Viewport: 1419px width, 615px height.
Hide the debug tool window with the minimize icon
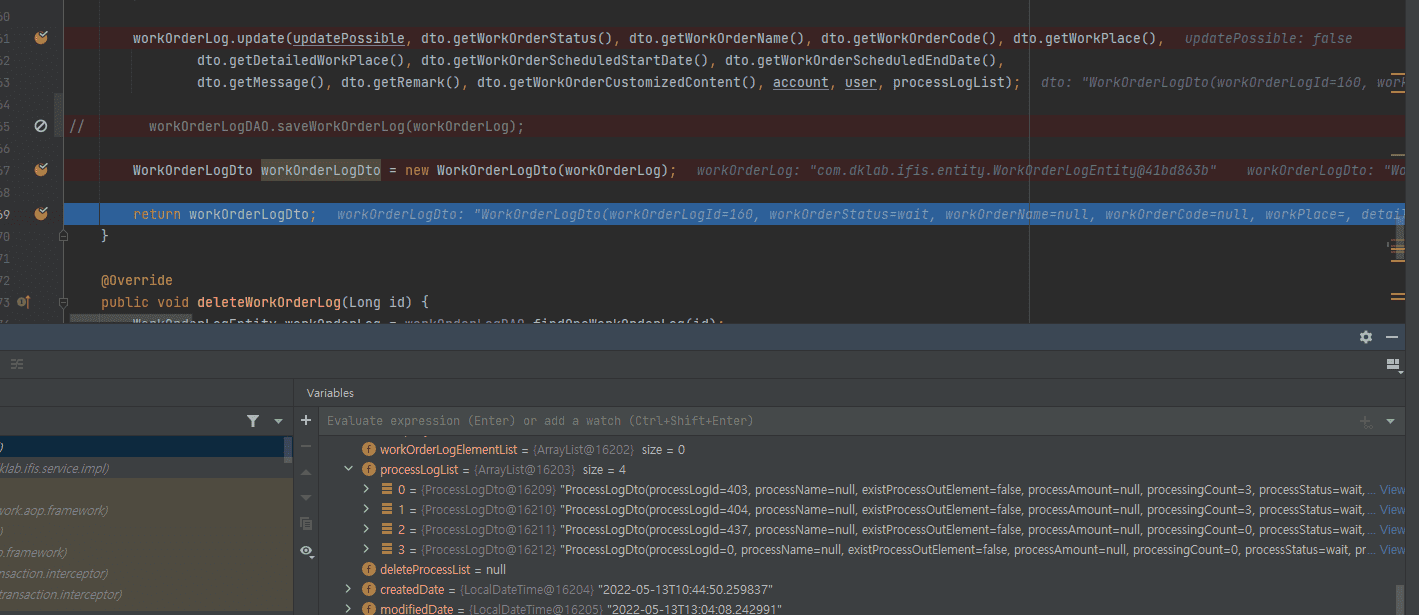[x=1391, y=338]
